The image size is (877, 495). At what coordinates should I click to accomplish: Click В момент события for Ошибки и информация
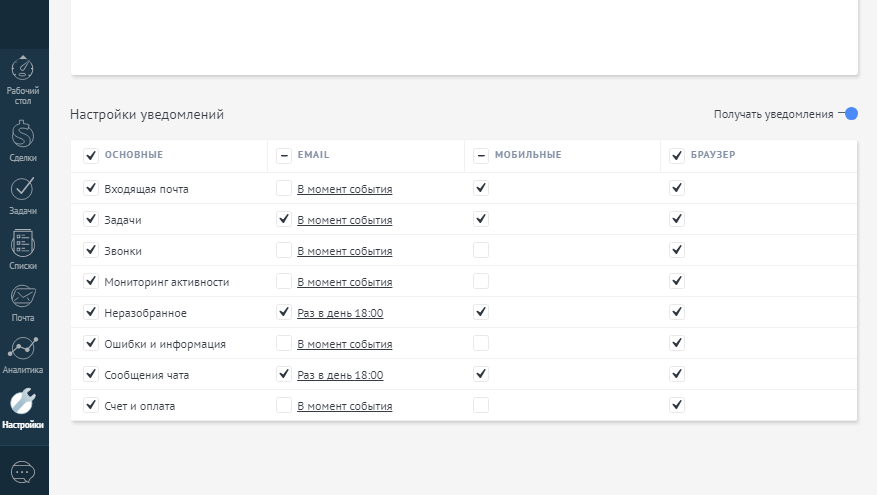click(x=345, y=344)
